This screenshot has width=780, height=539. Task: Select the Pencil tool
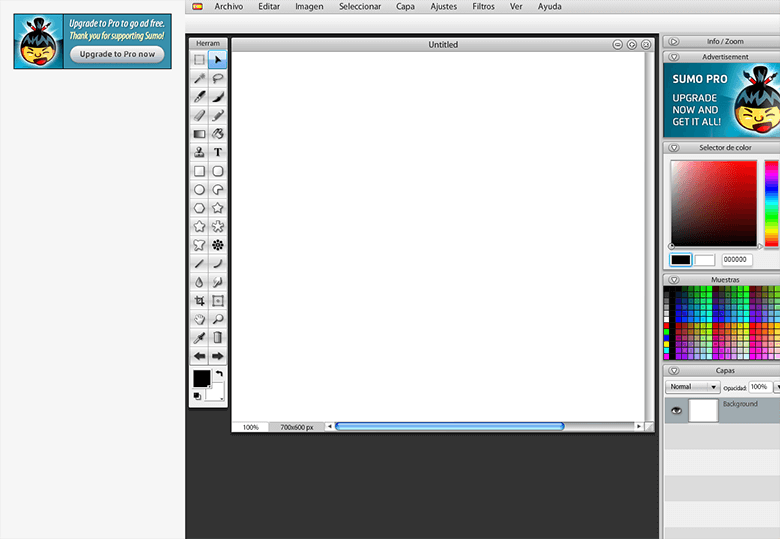(217, 115)
